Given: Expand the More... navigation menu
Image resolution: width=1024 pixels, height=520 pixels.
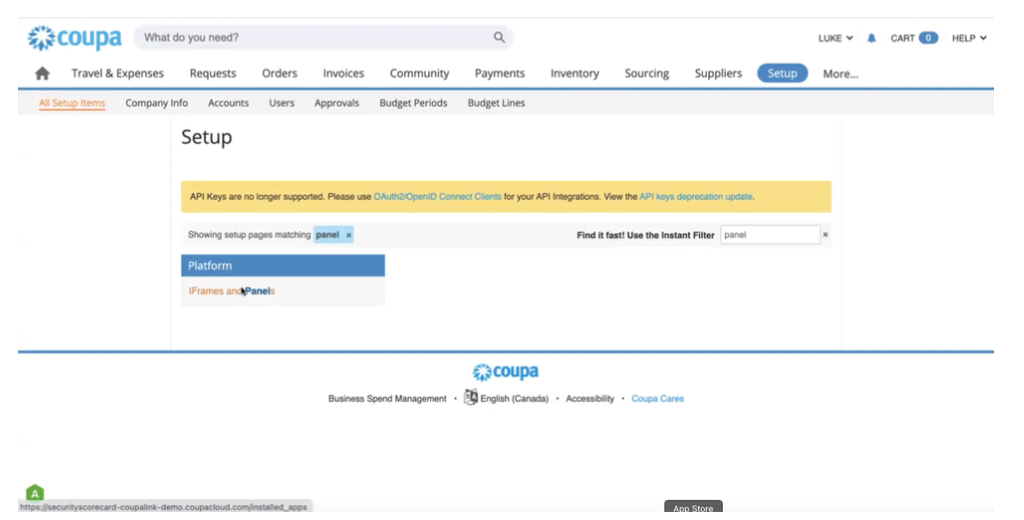Looking at the screenshot, I should coord(840,74).
